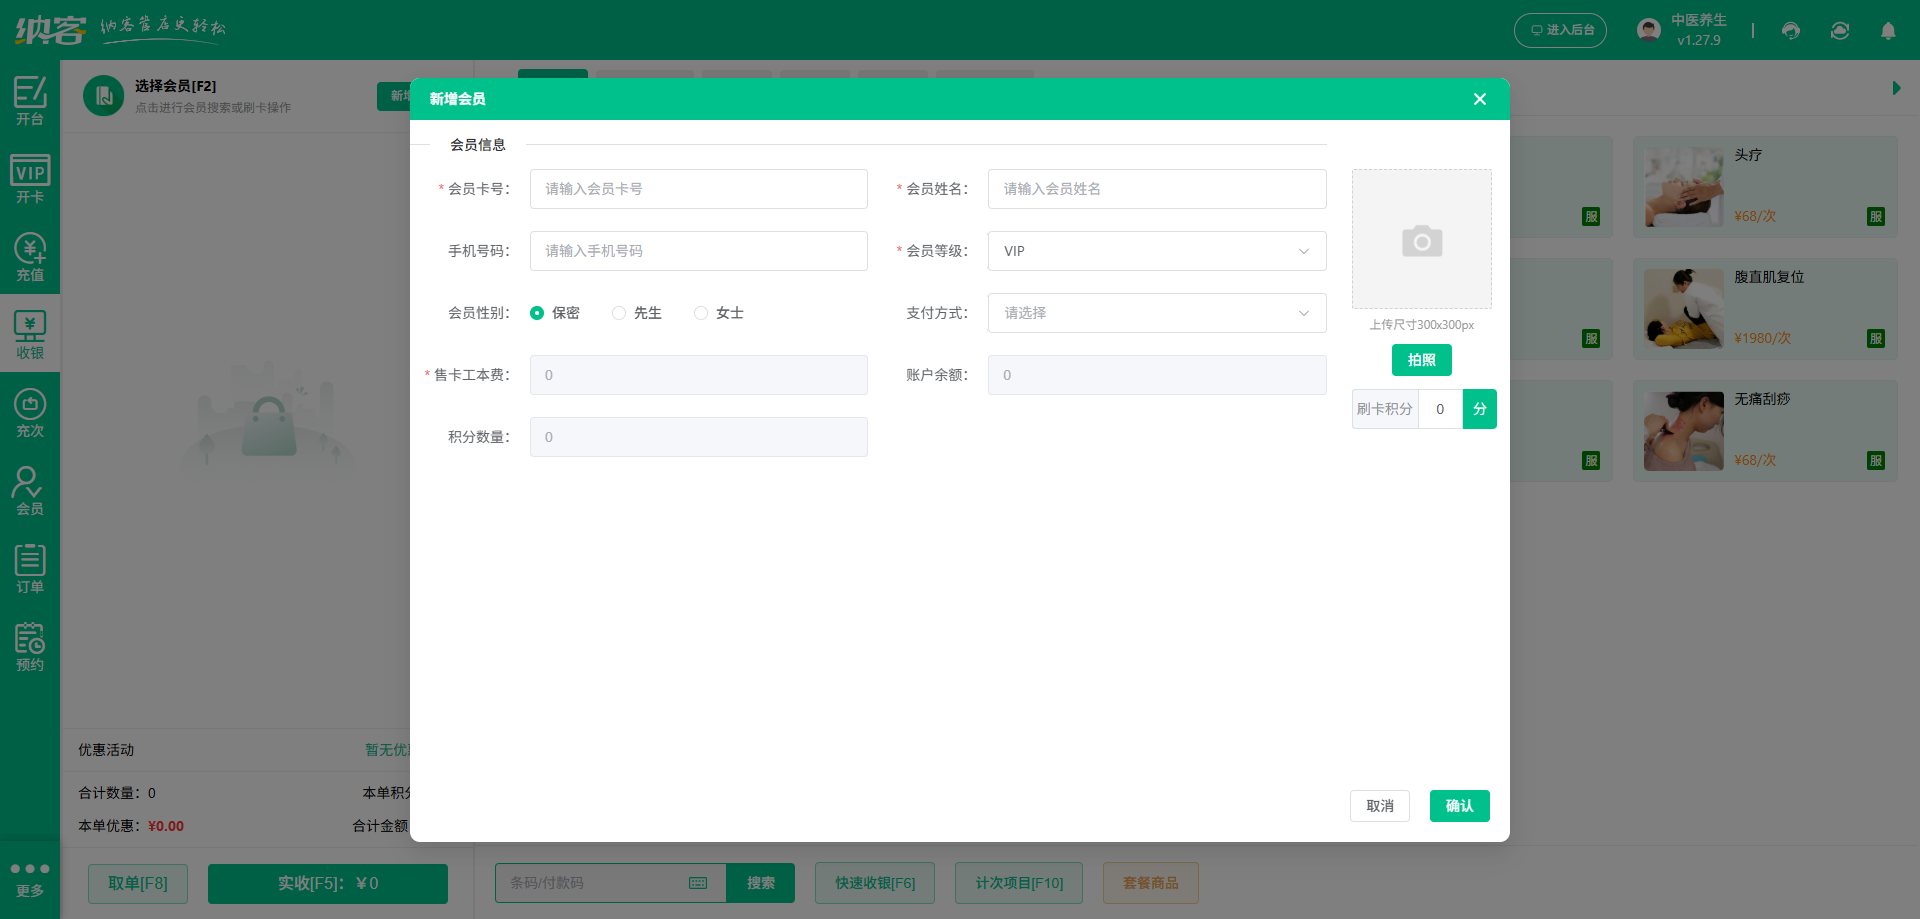Open the 会员 member icon
This screenshot has width=1920, height=919.
(30, 490)
